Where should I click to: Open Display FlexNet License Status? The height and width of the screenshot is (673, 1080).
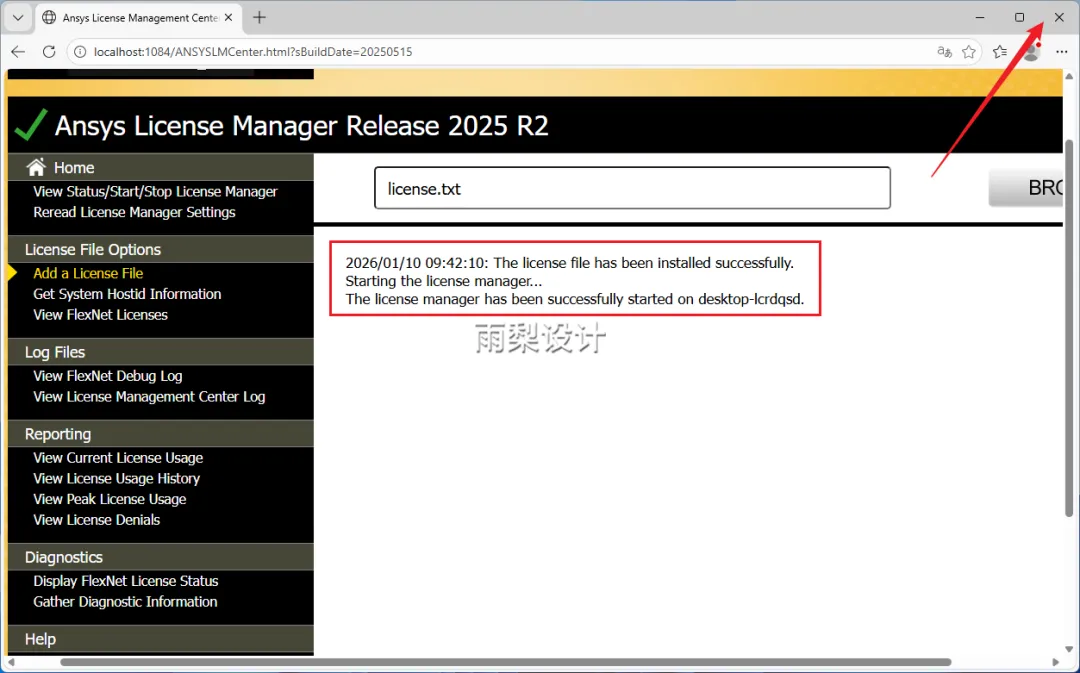(x=125, y=581)
